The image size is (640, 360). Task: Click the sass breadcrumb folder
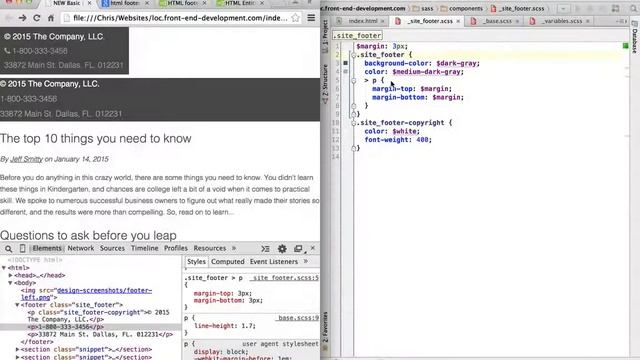423,9
